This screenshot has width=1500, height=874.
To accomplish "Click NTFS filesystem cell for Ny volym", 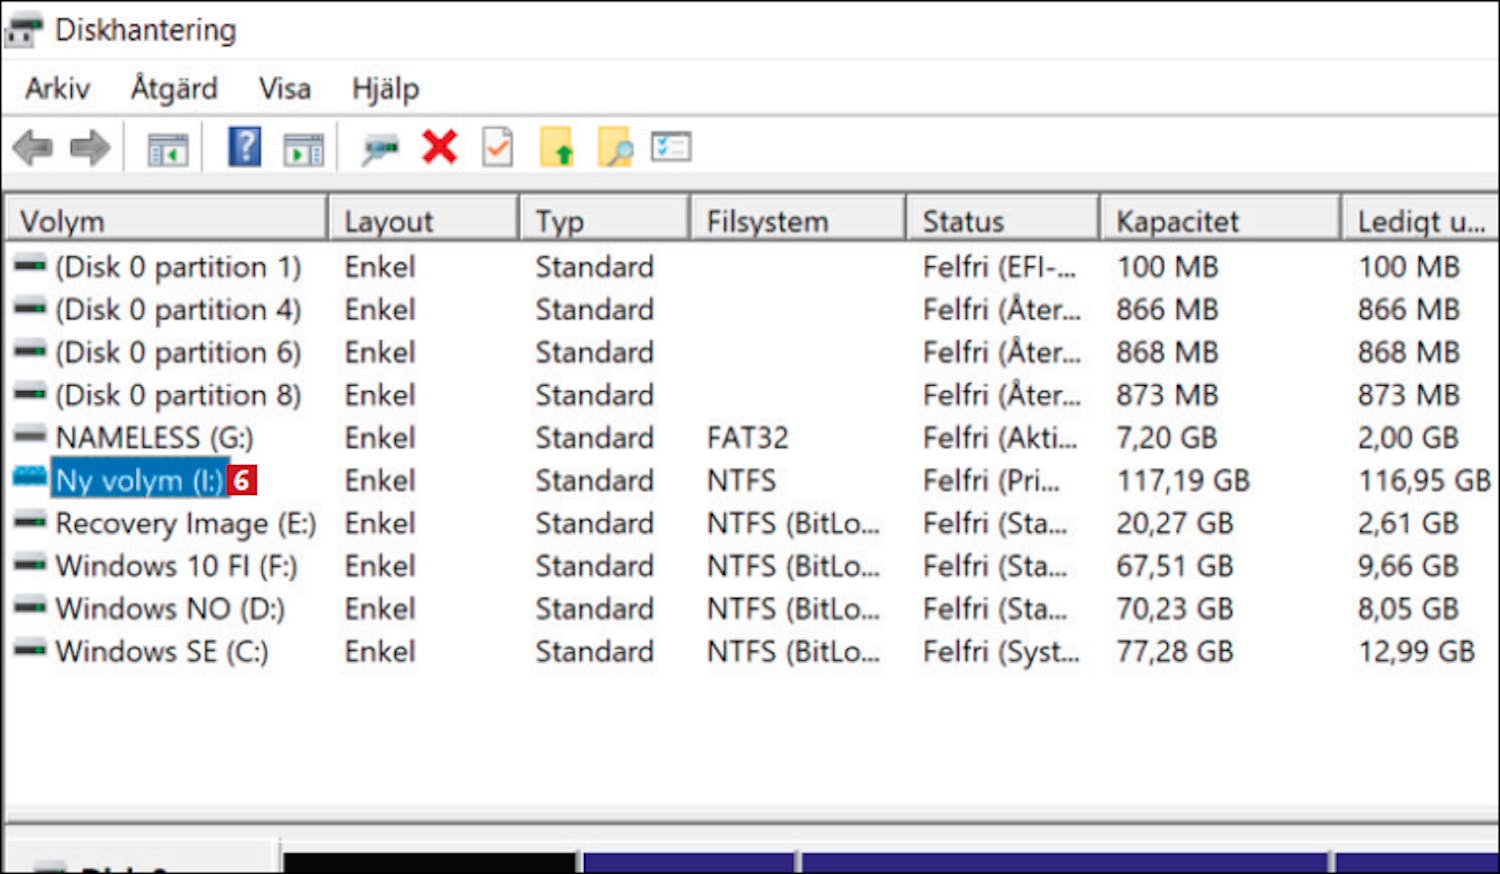I will (x=741, y=481).
